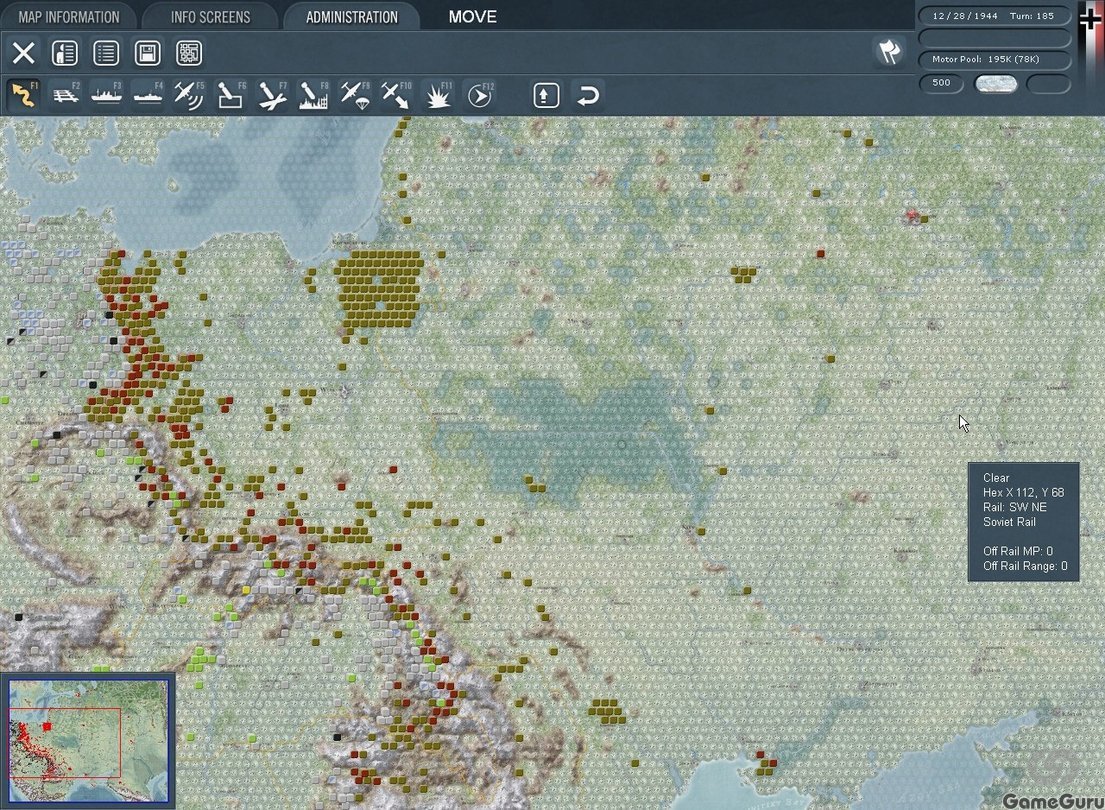Viewport: 1105px width, 810px height.
Task: Select the F11 explosion mode icon
Action: (438, 95)
